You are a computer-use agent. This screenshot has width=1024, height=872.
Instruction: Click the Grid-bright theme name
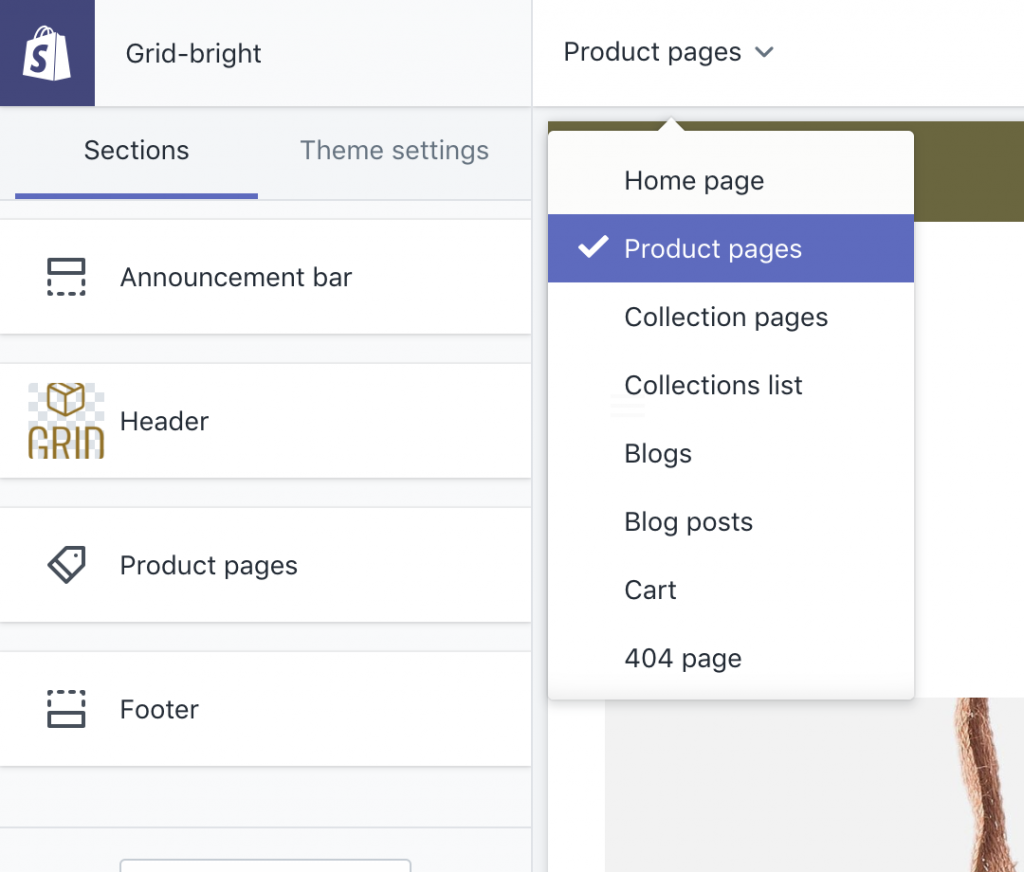point(193,54)
